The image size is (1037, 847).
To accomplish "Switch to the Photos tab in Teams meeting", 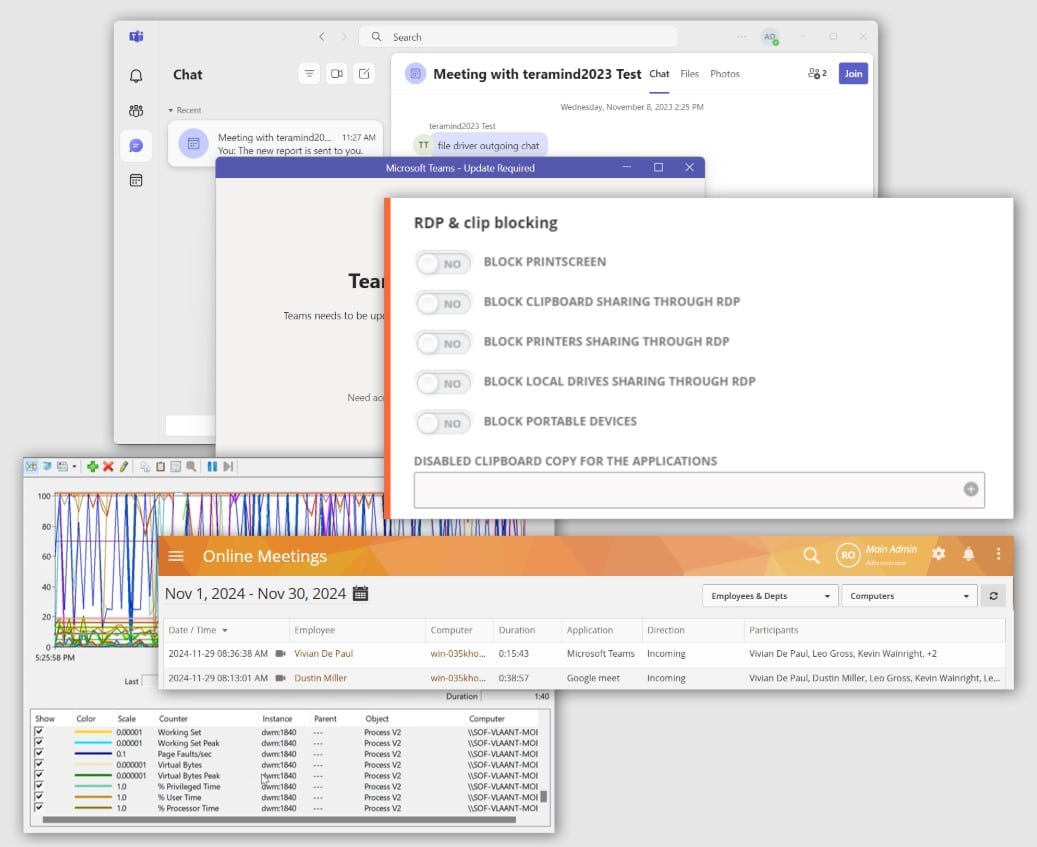I will point(725,73).
